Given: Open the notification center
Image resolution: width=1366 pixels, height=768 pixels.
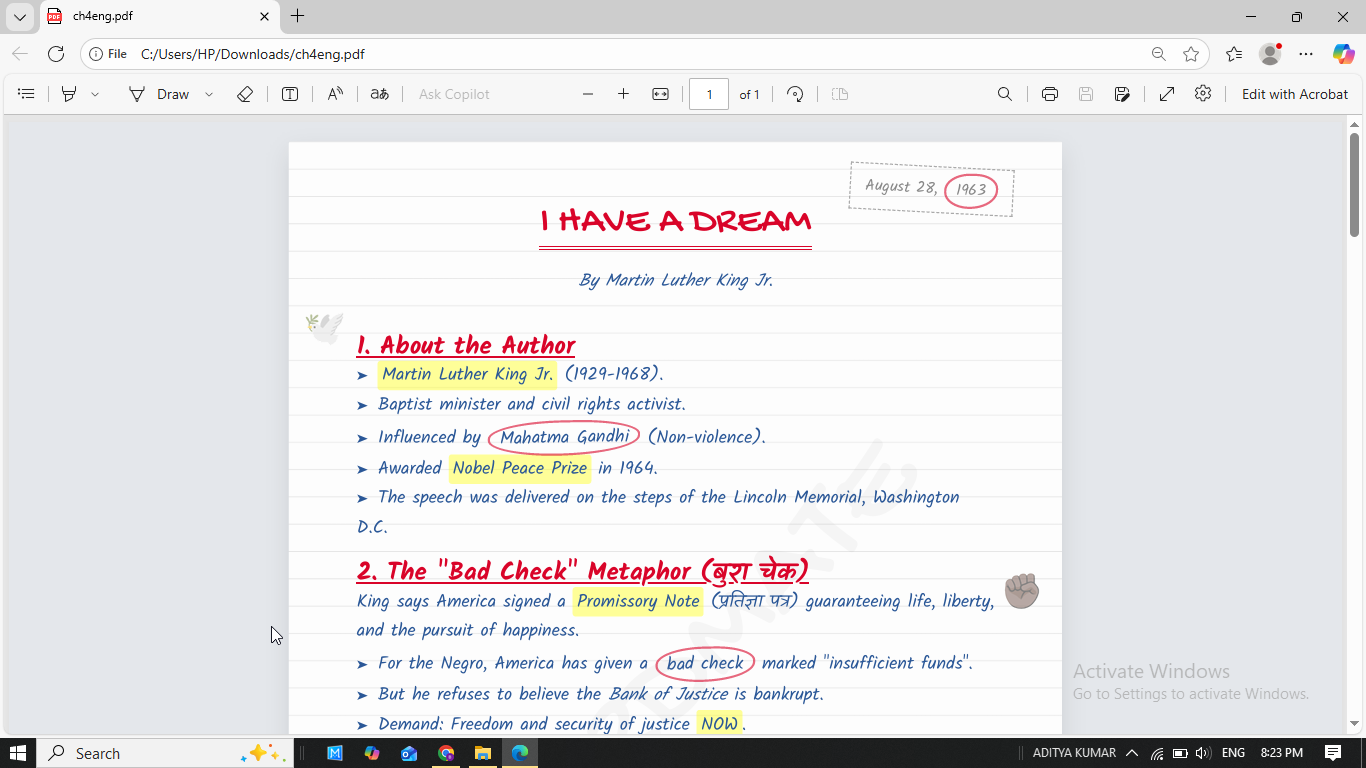Looking at the screenshot, I should pos(1333,753).
